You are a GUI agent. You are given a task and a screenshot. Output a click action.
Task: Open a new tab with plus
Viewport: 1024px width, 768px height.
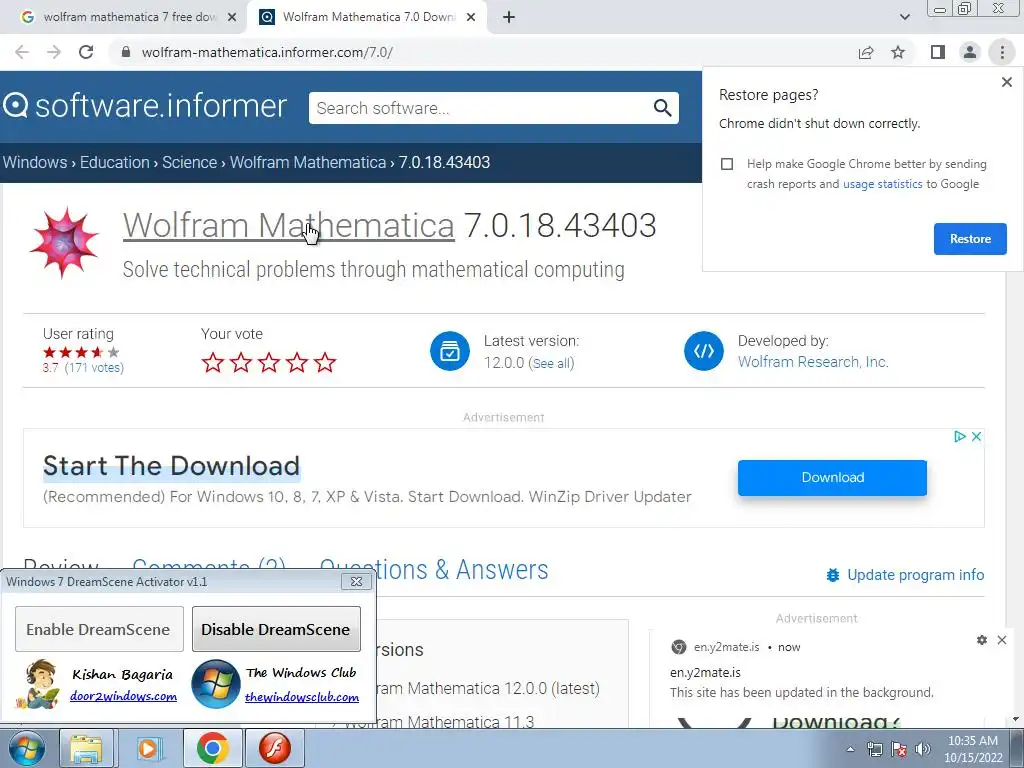(x=509, y=17)
